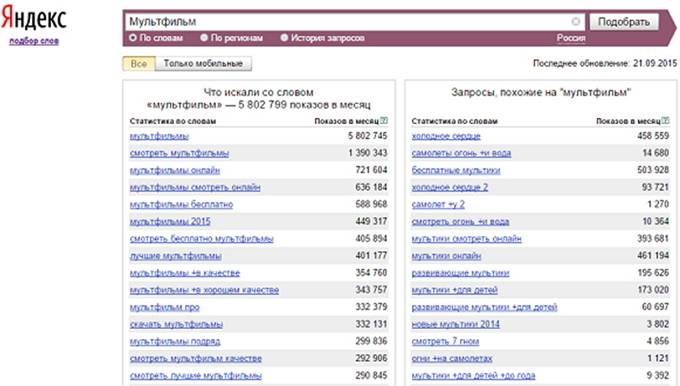Image resolution: width=680 pixels, height=386 pixels.
Task: Open the 'мультики онлайн' similar query link
Action: pos(446,256)
